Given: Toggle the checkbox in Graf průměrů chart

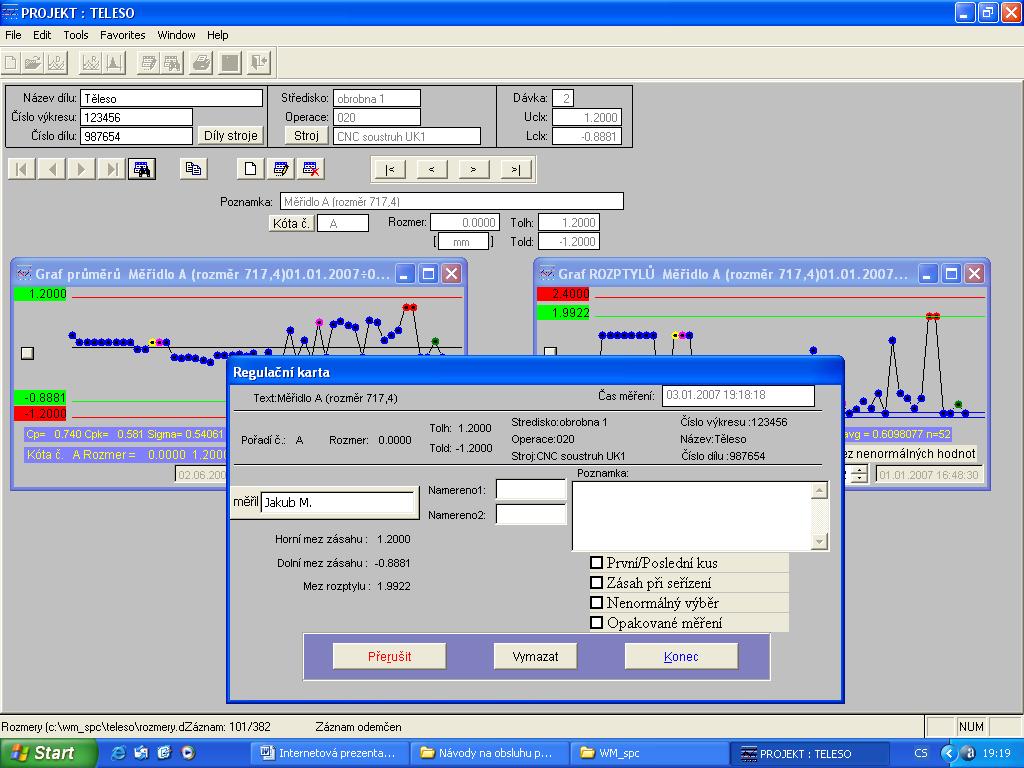Looking at the screenshot, I should [x=27, y=353].
